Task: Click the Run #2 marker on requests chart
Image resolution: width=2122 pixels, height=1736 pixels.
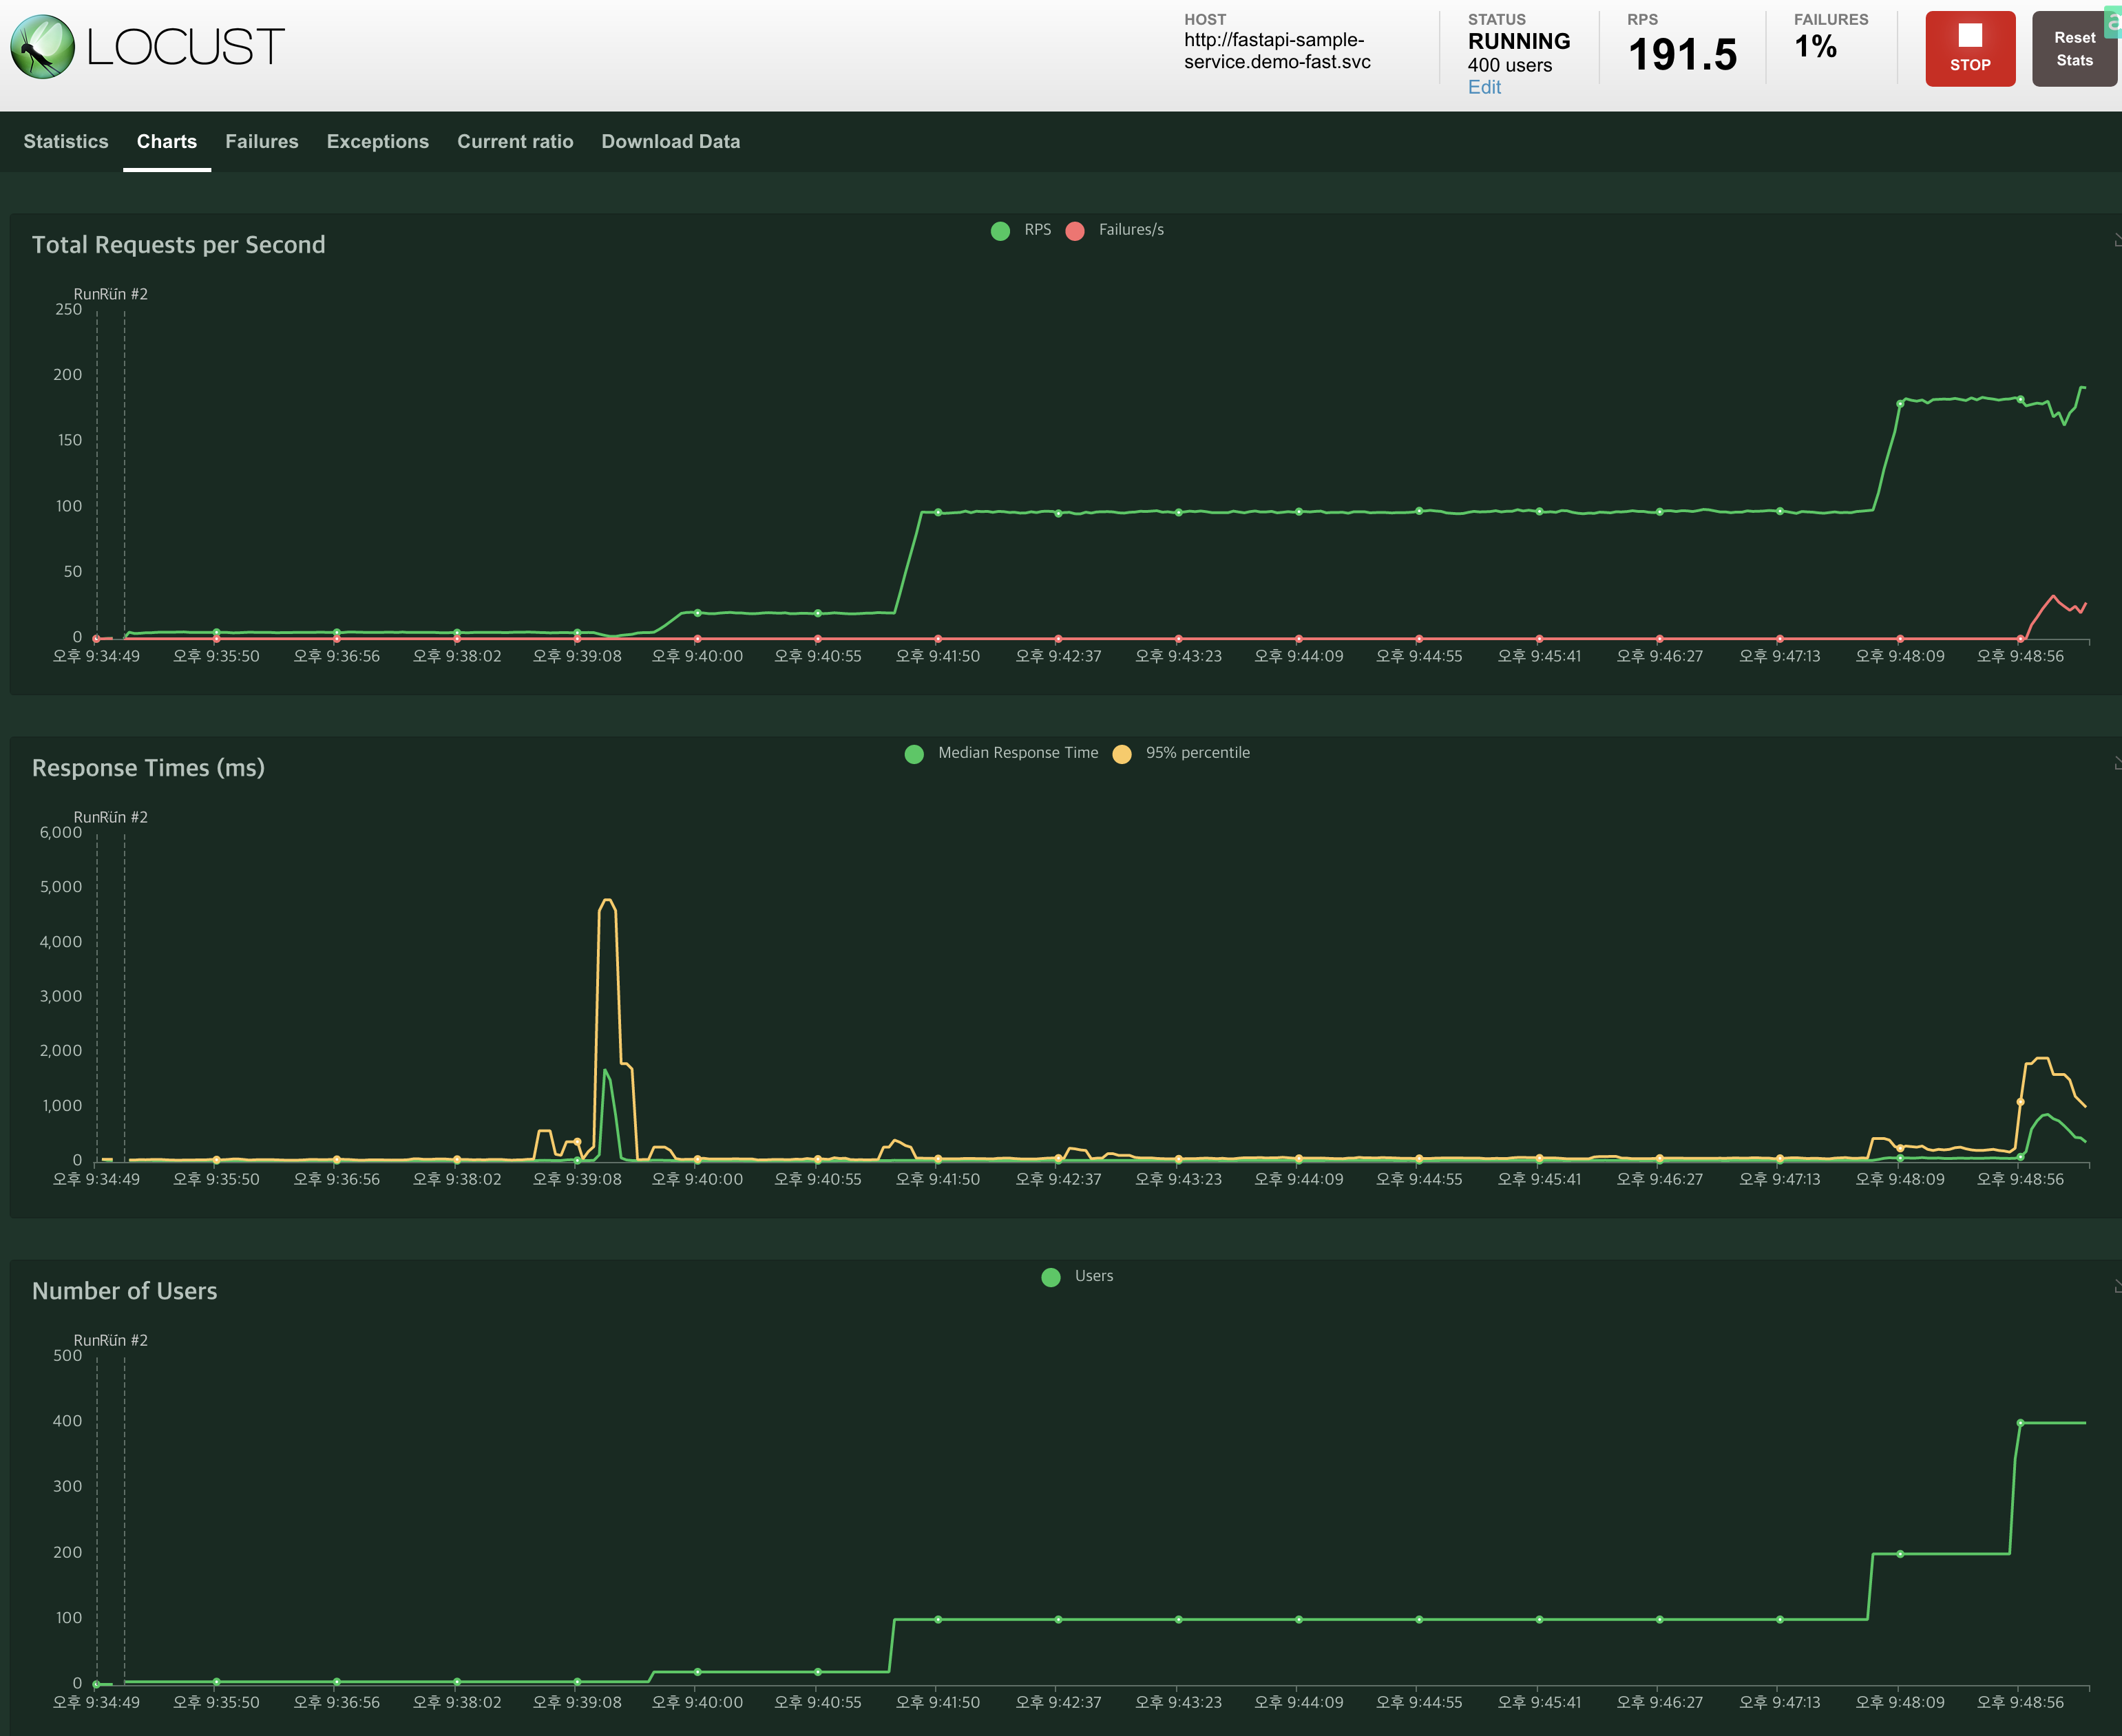Action: tap(125, 294)
